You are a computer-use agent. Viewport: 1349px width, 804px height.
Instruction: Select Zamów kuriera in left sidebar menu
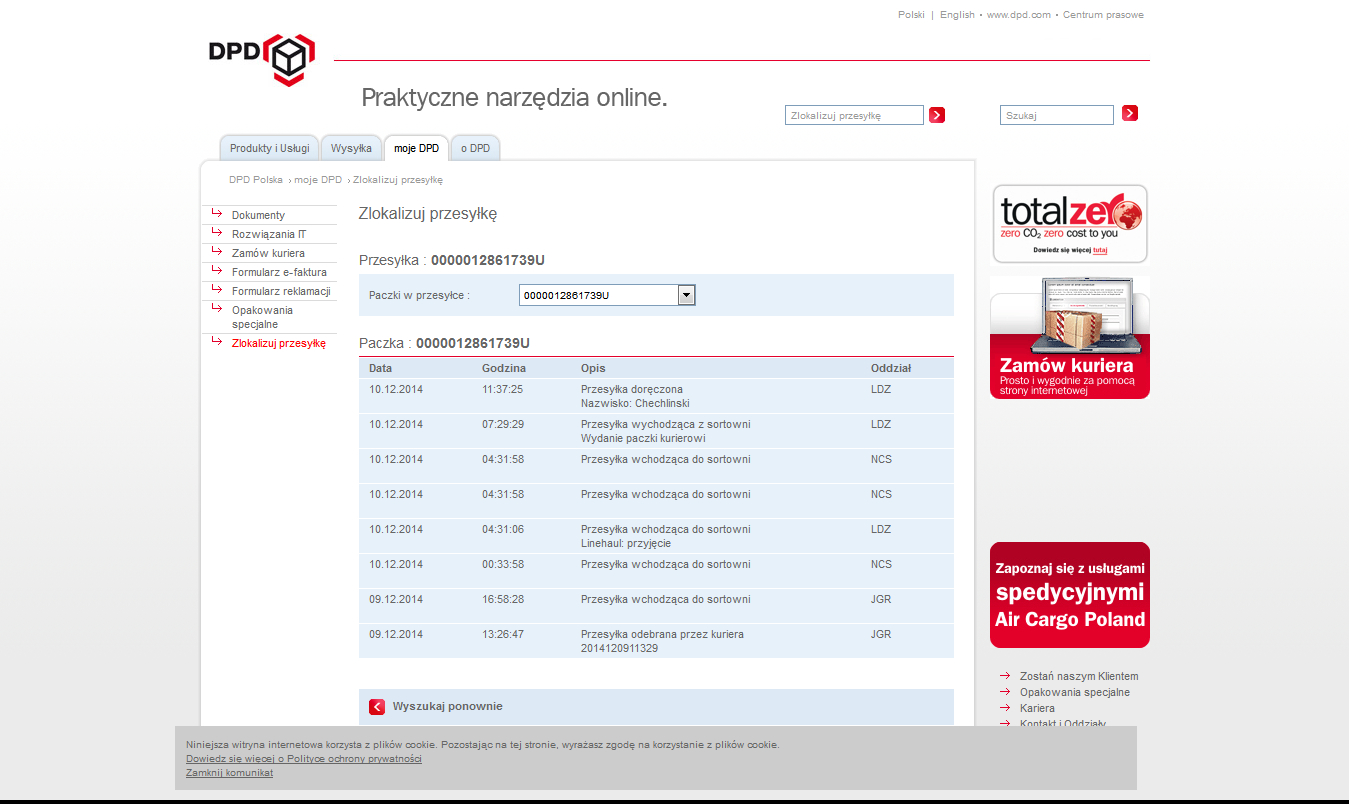(x=268, y=253)
